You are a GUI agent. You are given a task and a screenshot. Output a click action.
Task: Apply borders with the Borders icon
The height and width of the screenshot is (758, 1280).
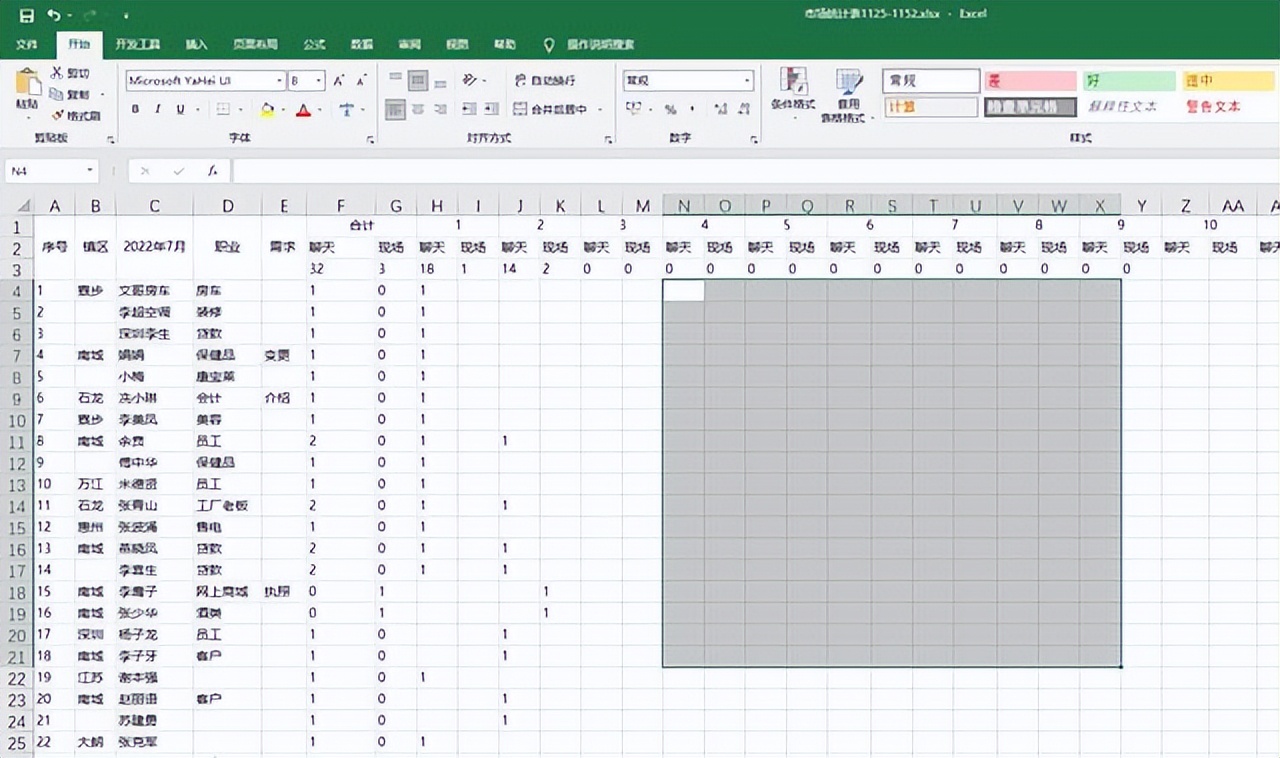223,109
